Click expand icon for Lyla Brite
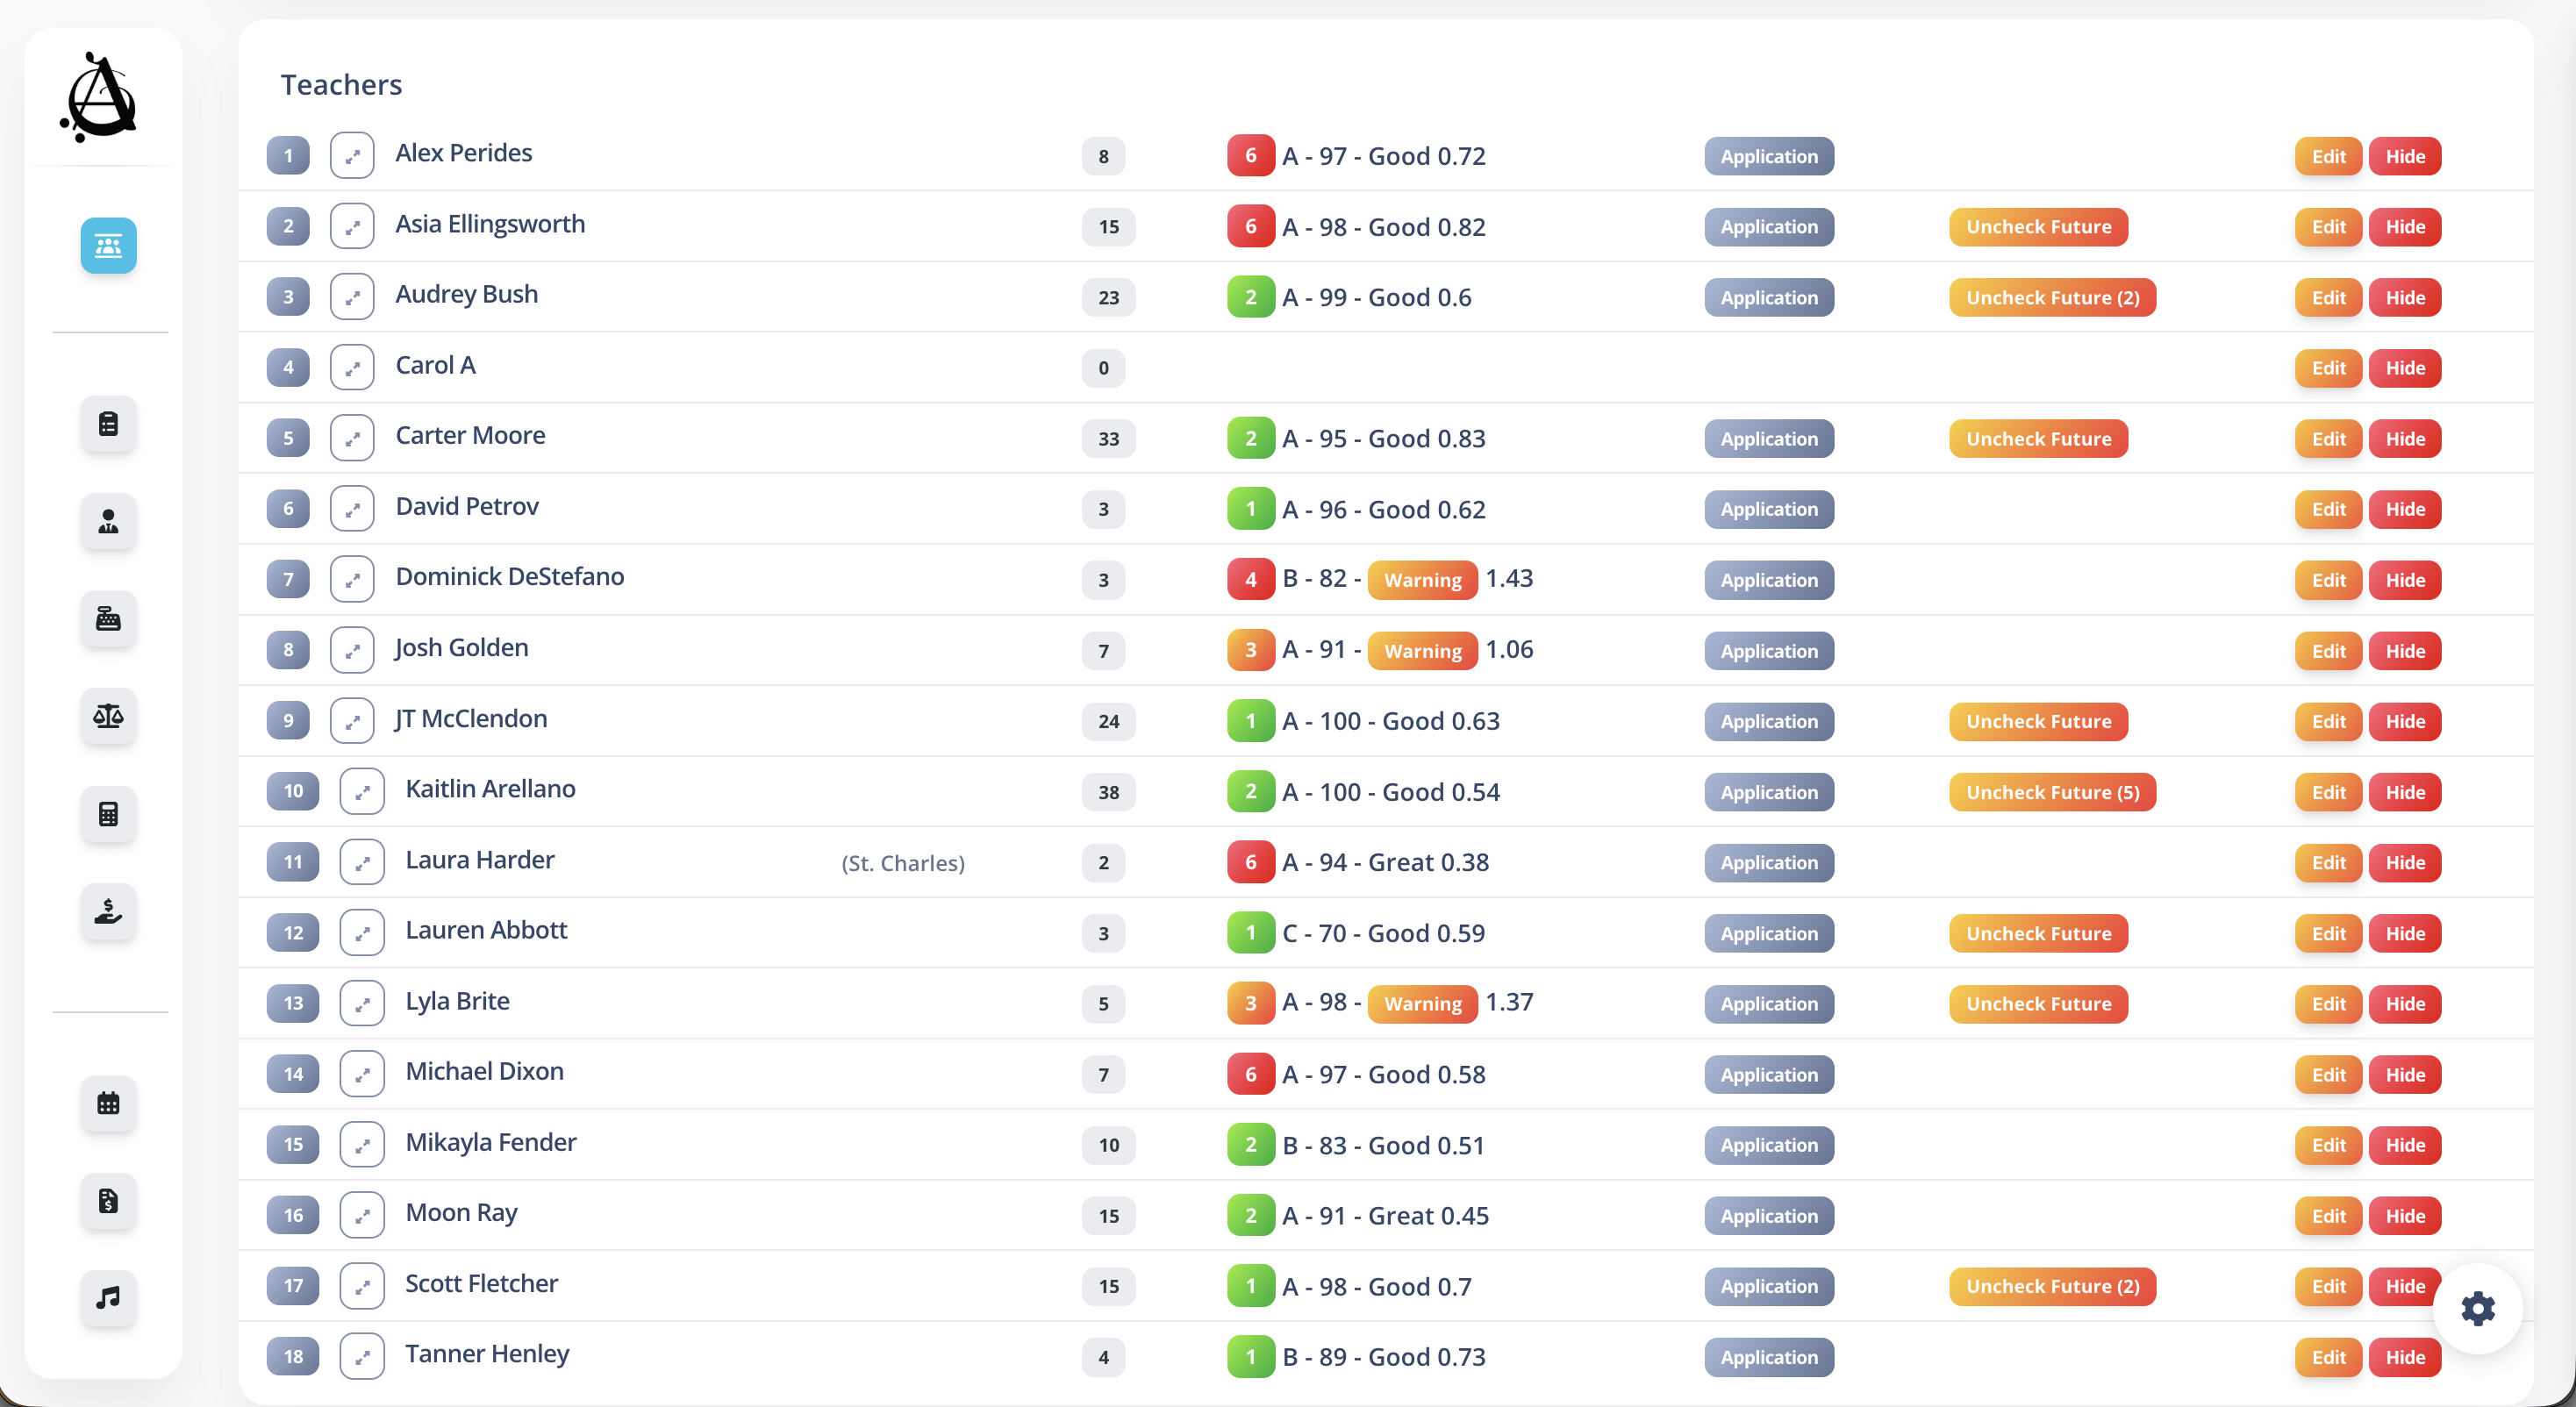Image resolution: width=2576 pixels, height=1407 pixels. click(362, 1004)
